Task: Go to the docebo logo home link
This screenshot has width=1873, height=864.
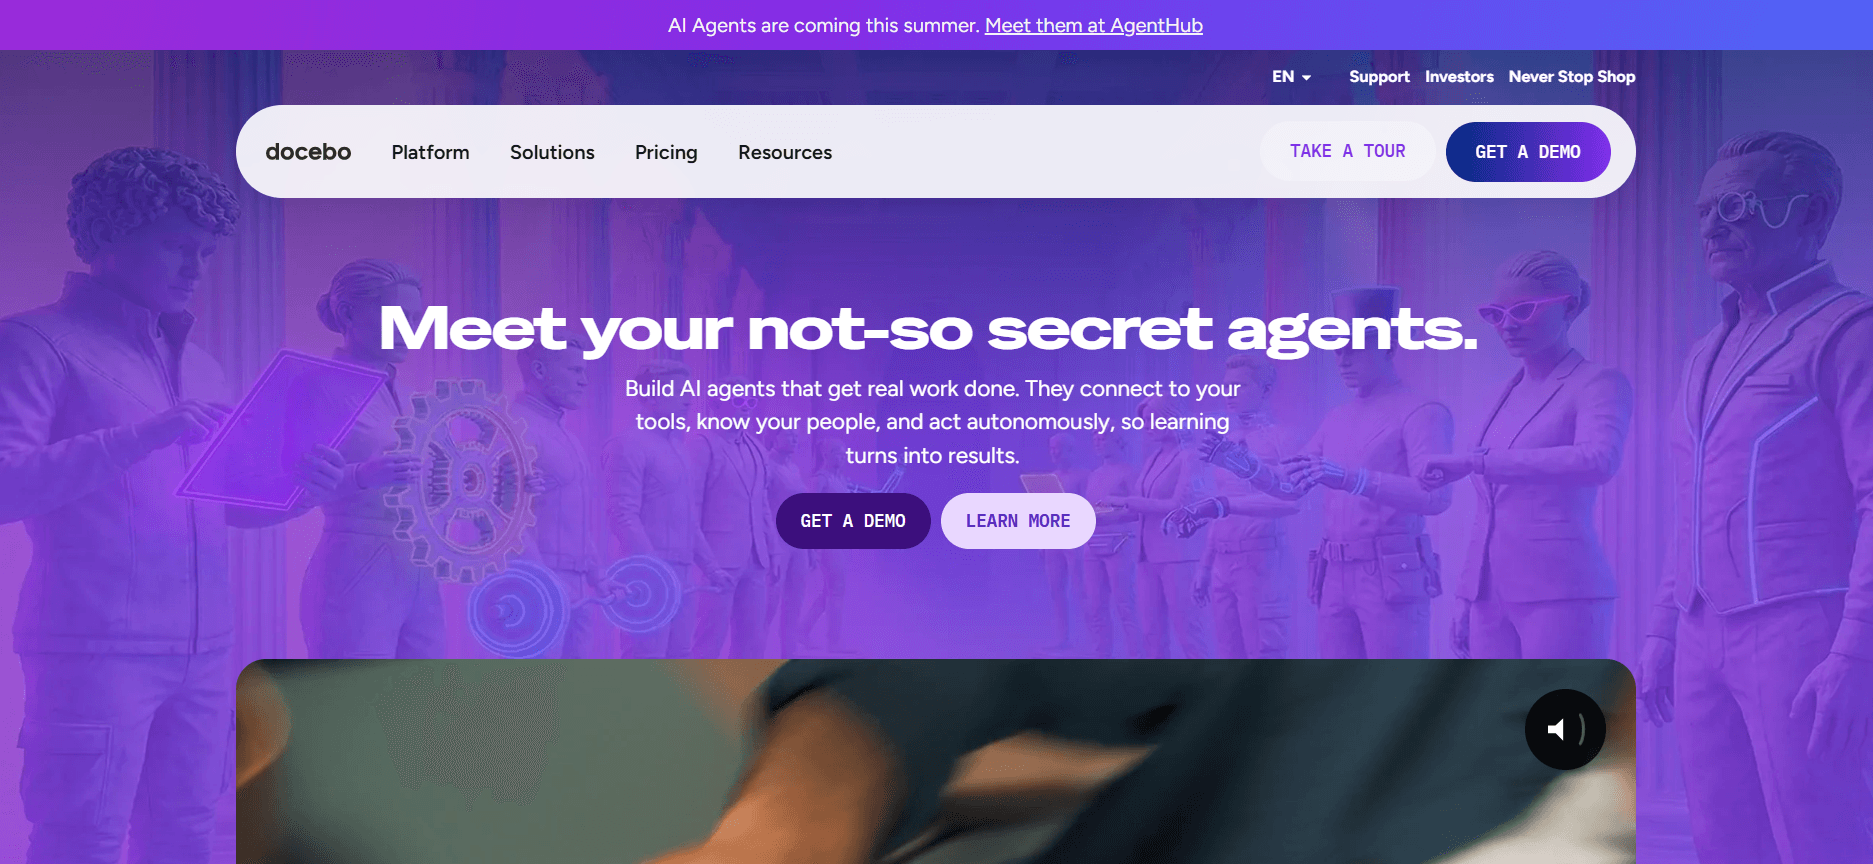Action: [308, 152]
